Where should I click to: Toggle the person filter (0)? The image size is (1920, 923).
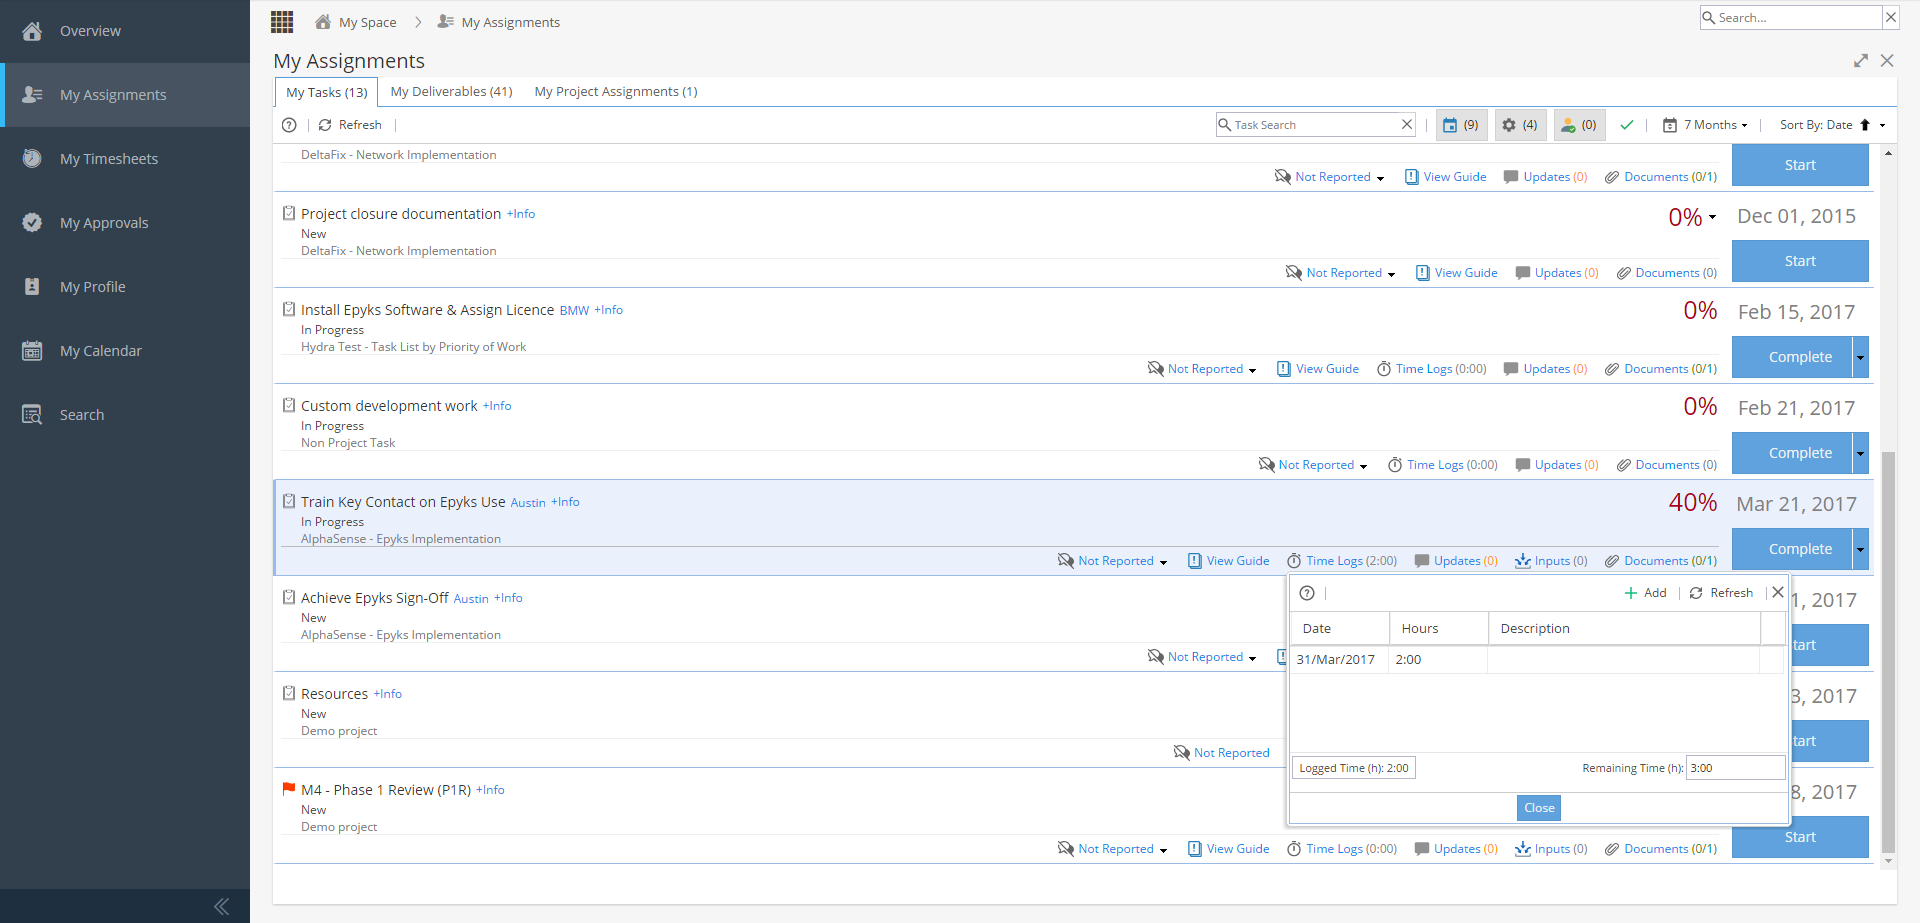coord(1579,125)
